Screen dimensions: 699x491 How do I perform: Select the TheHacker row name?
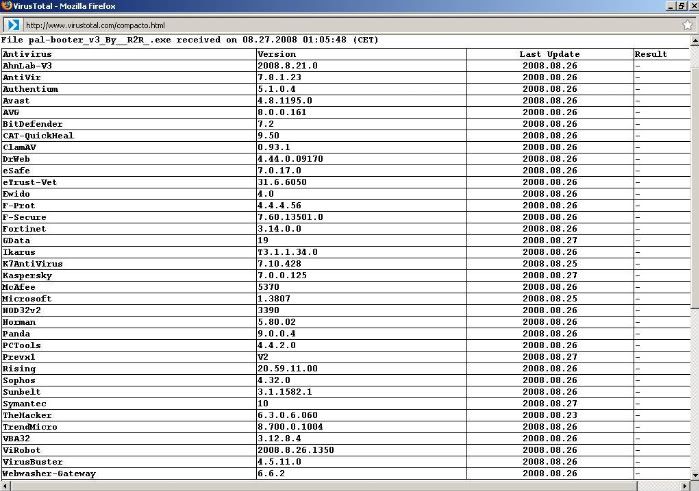point(27,415)
